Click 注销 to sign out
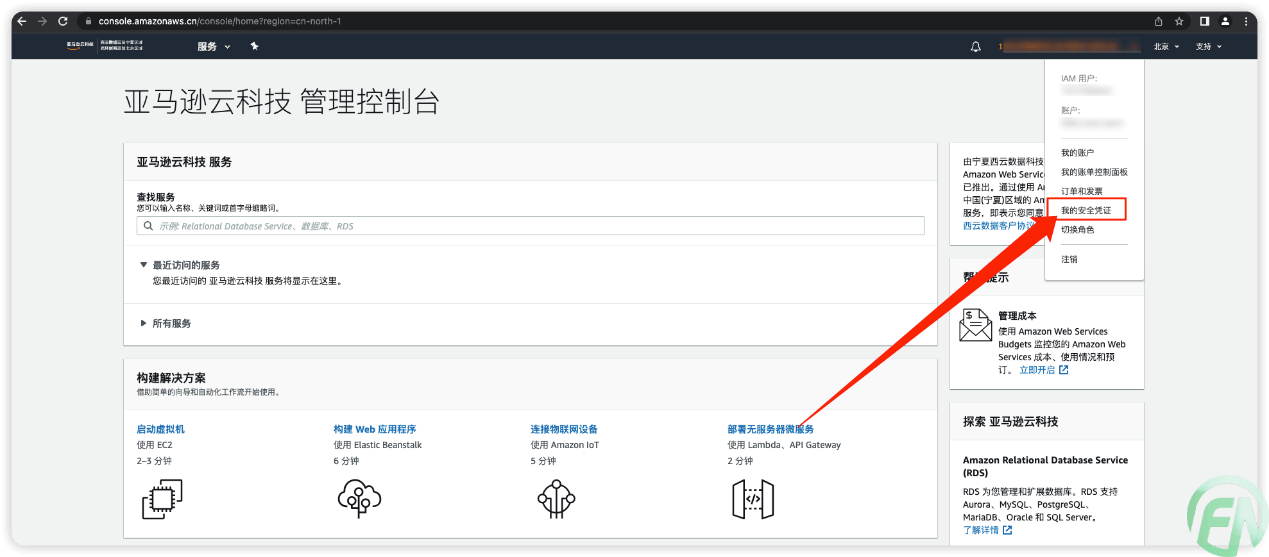Viewport: 1269px width, 557px height. (x=1069, y=259)
